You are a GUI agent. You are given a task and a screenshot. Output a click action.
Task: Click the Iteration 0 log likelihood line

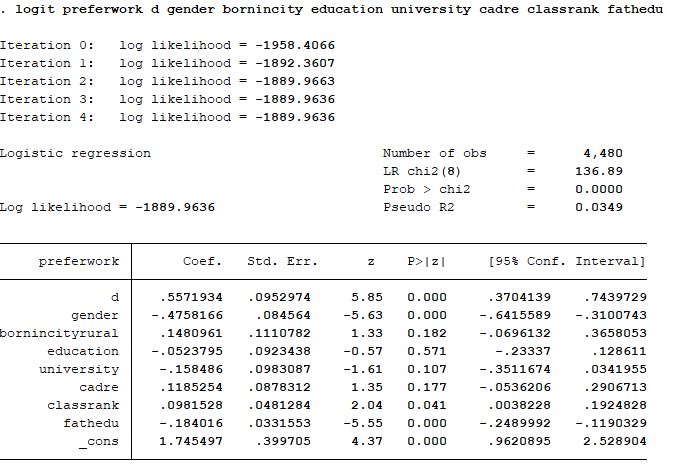coord(167,46)
